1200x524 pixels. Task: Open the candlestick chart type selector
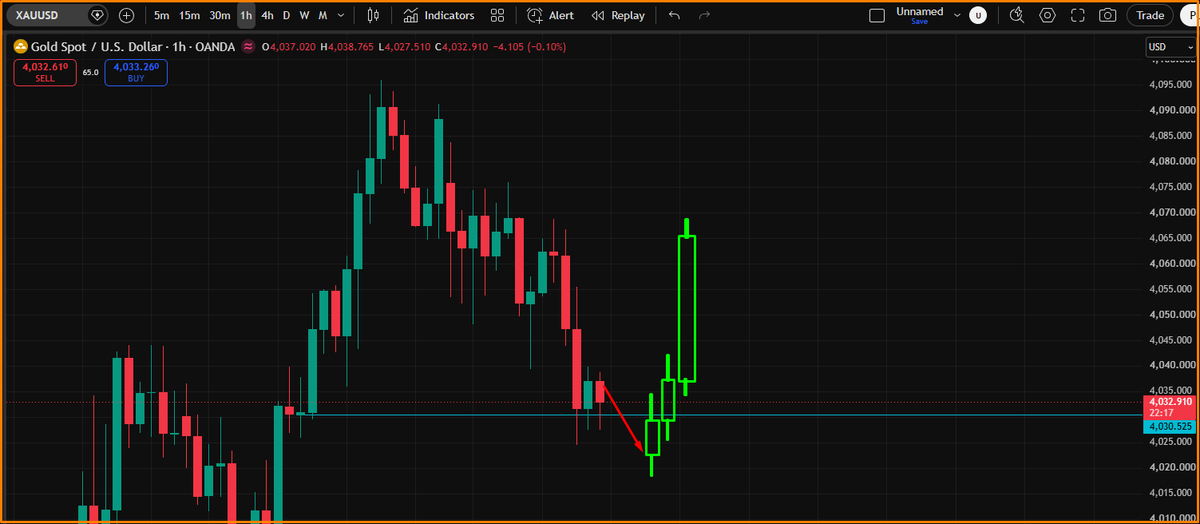pyautogui.click(x=374, y=16)
